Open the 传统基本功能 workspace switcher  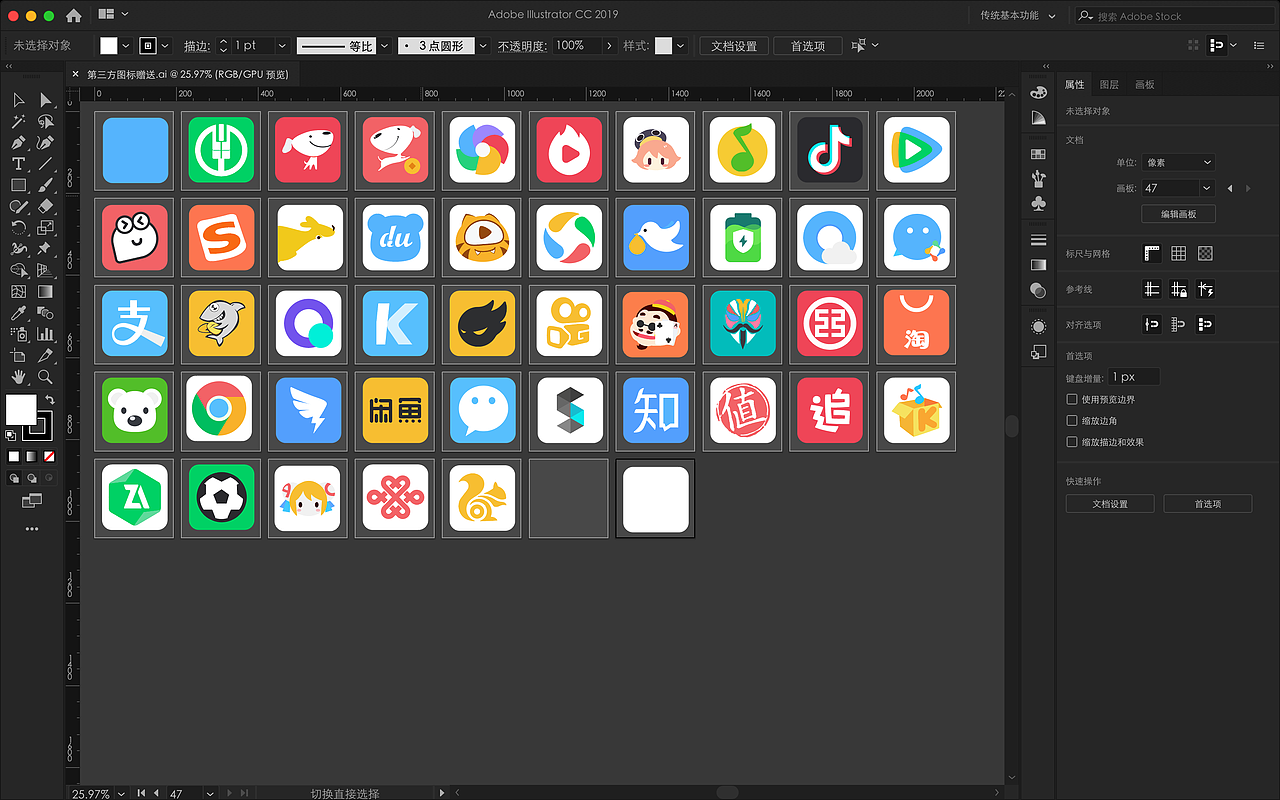click(1018, 16)
